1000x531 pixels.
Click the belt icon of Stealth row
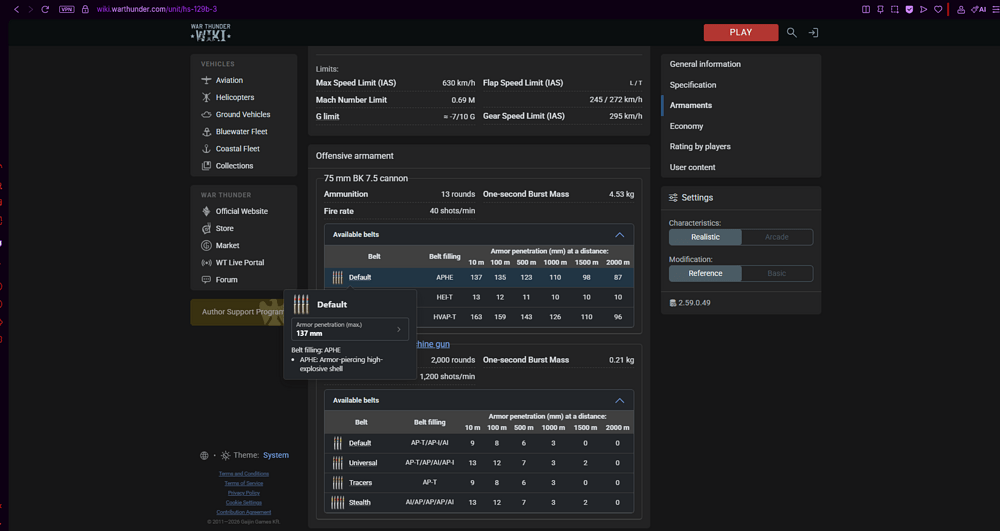tap(337, 502)
